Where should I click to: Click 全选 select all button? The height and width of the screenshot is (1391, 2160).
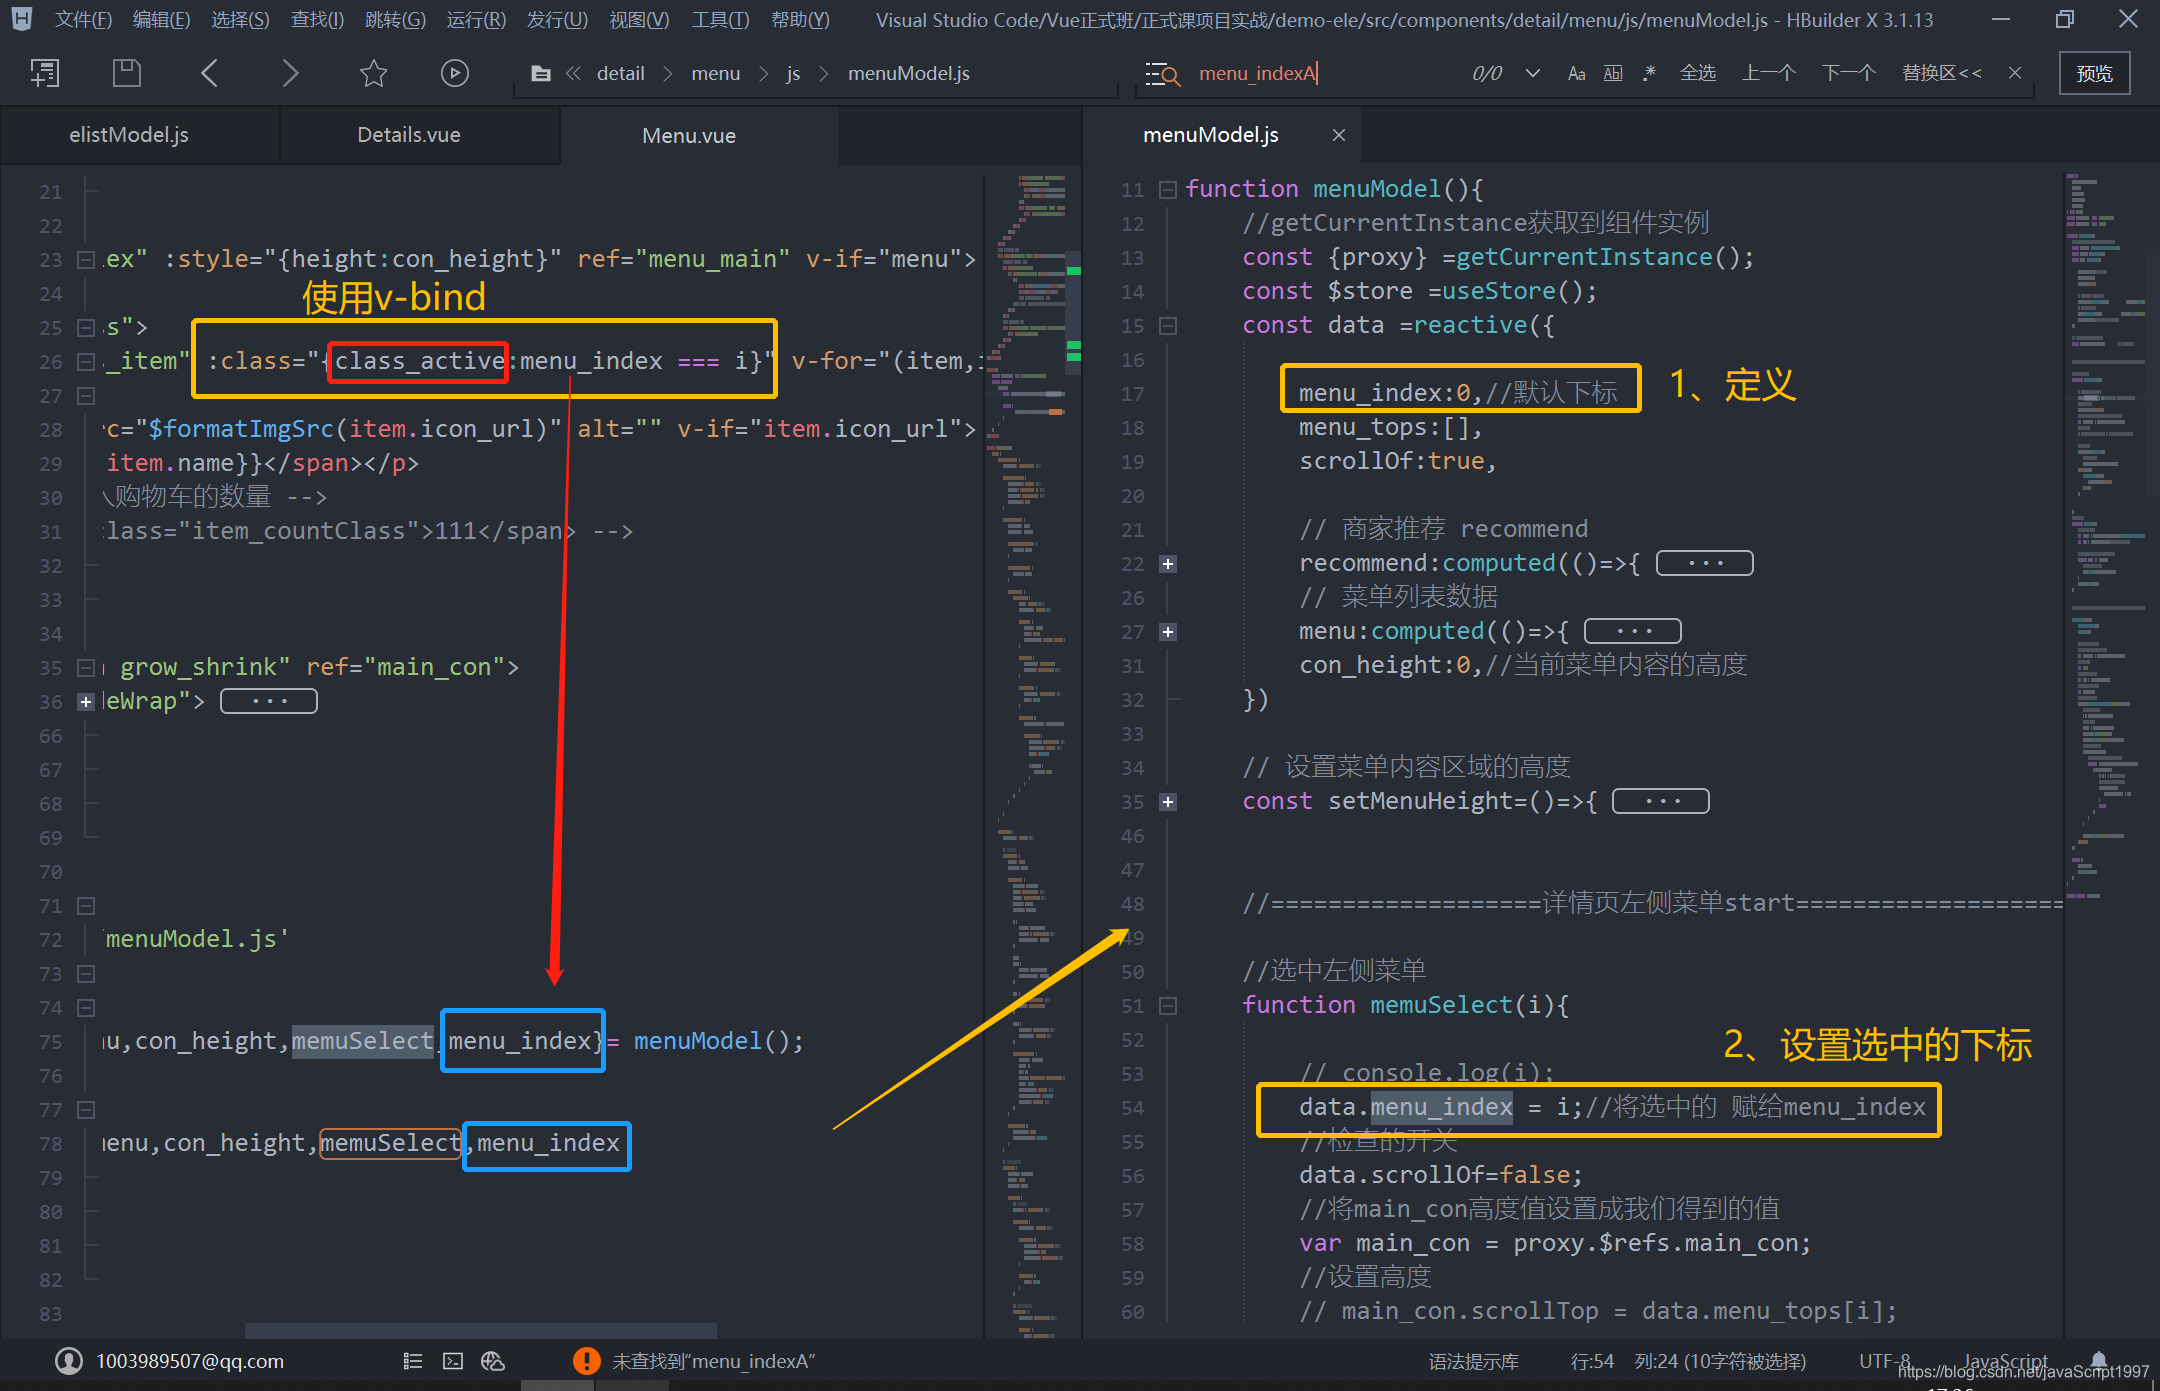pyautogui.click(x=1697, y=73)
